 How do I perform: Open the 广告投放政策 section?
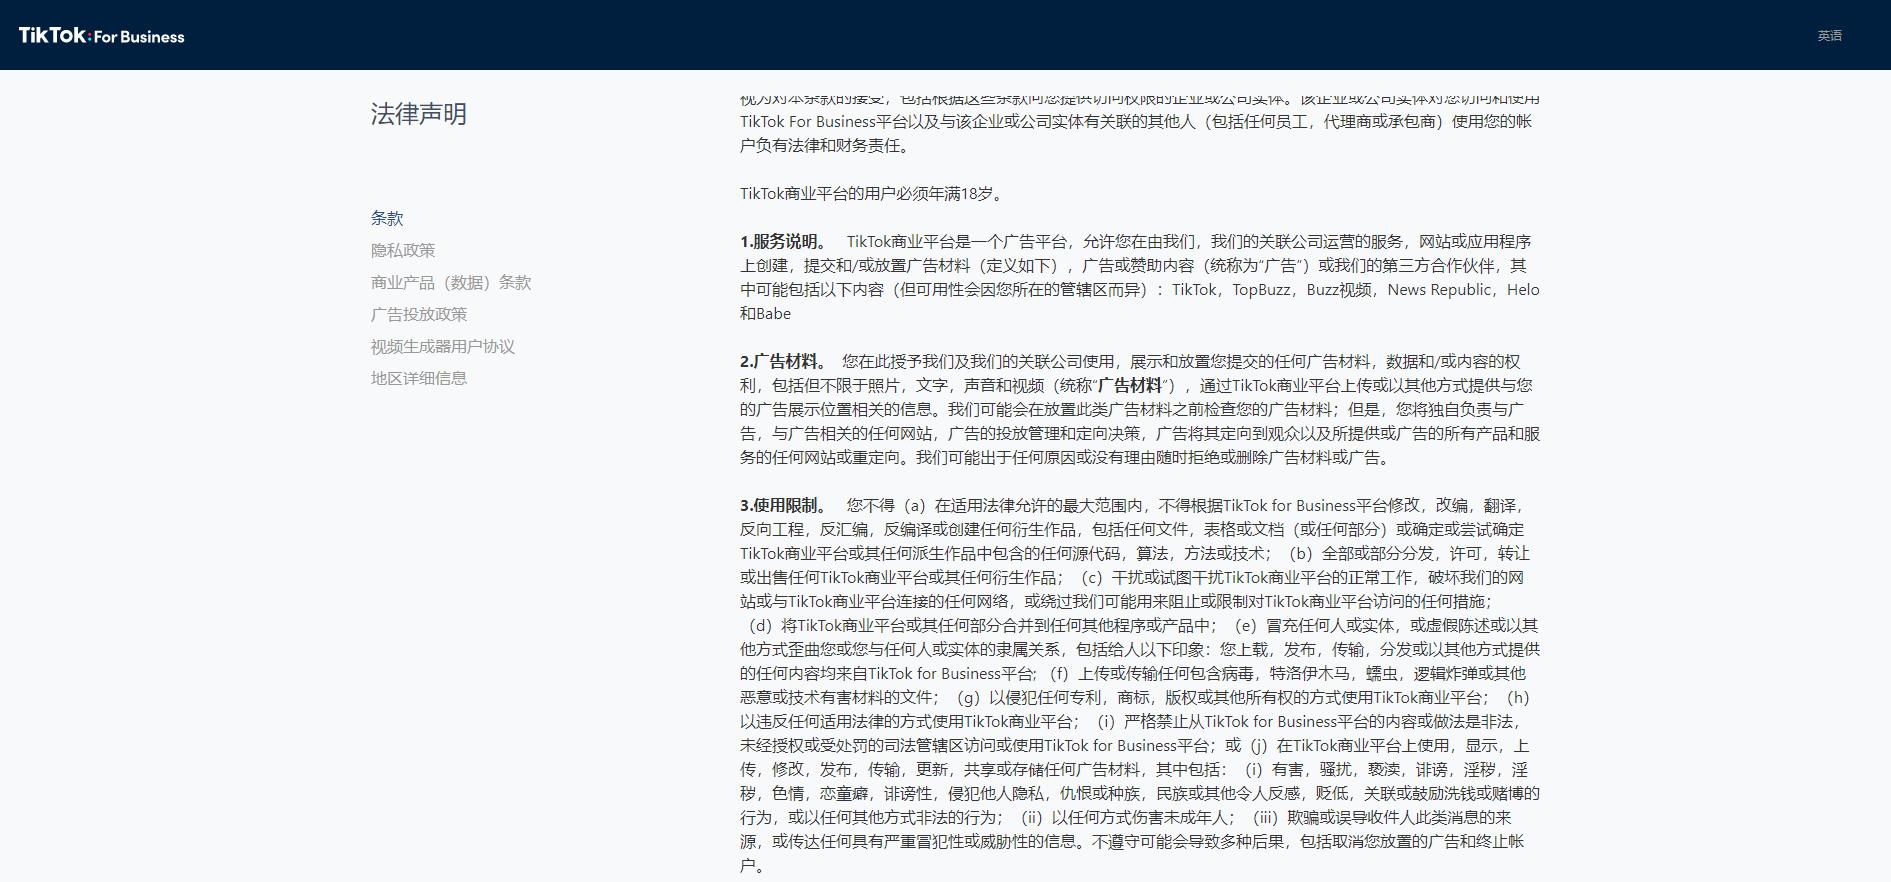419,314
